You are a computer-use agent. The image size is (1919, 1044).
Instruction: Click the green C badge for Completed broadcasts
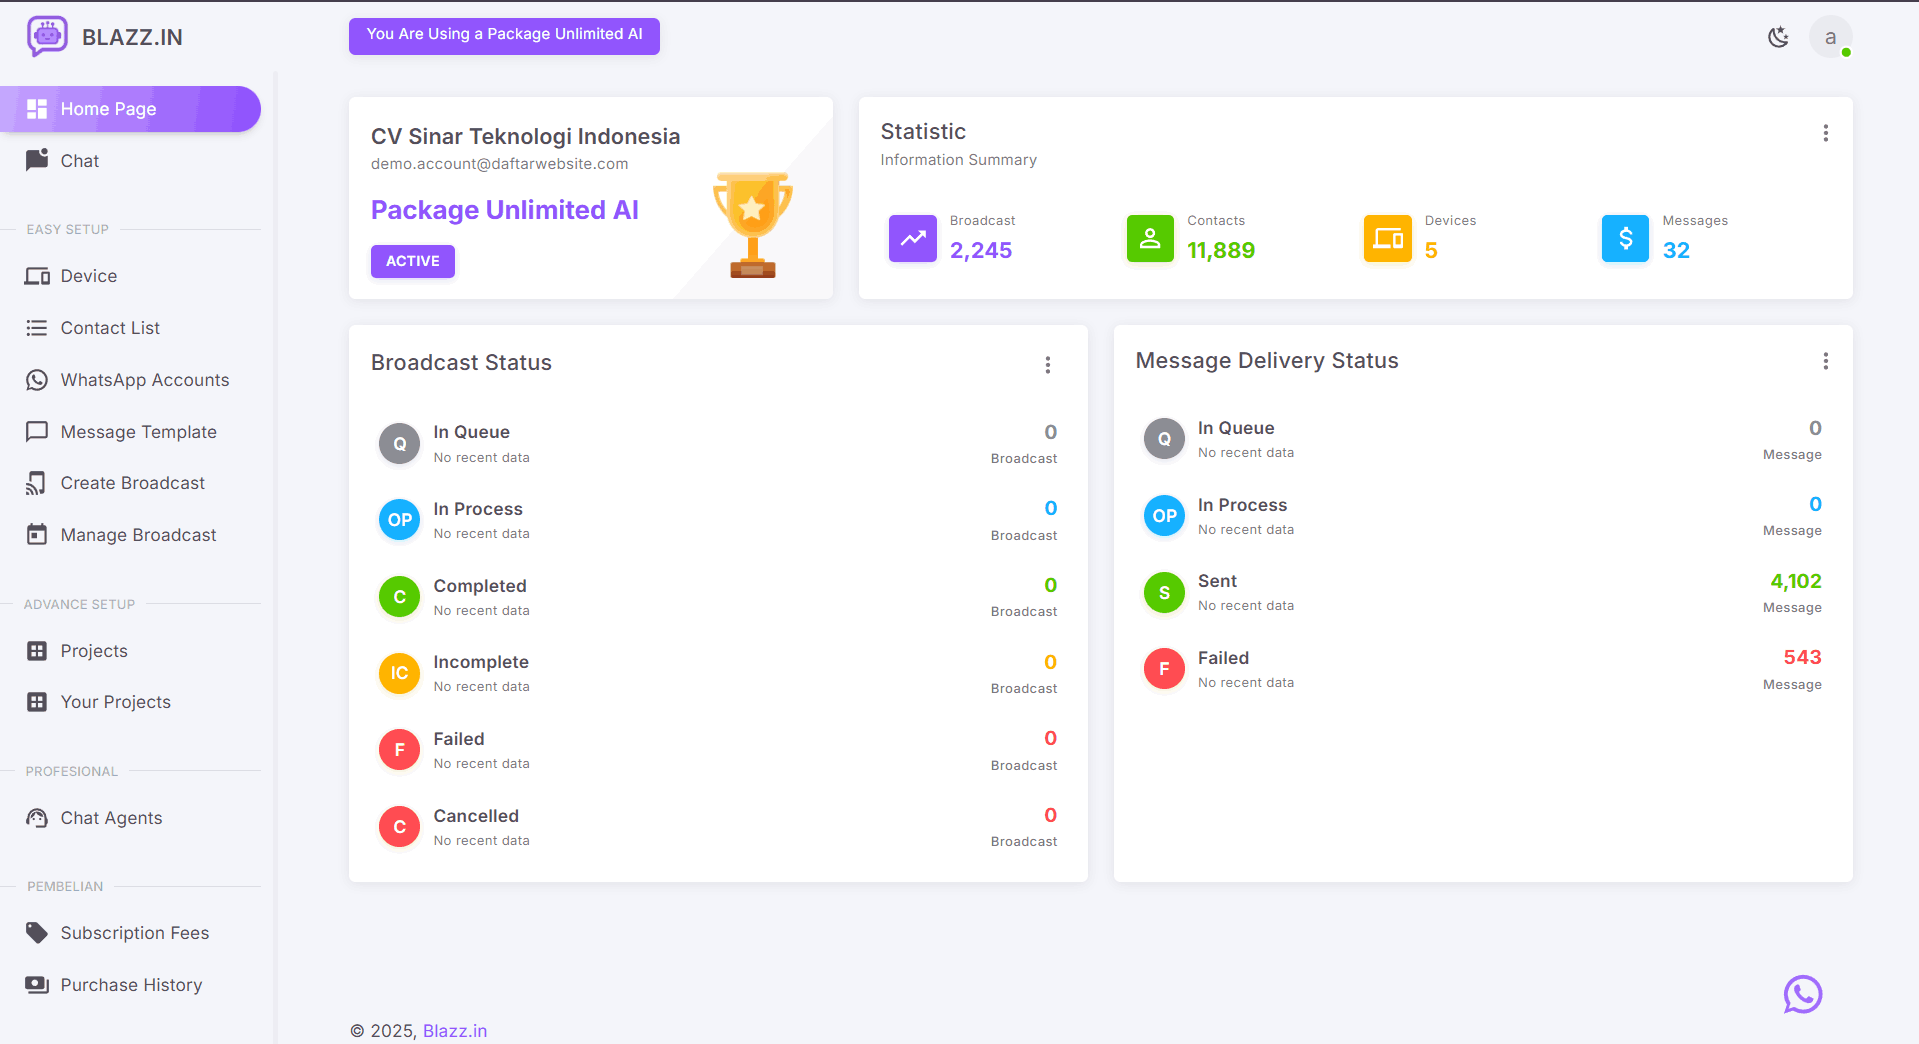coord(399,597)
